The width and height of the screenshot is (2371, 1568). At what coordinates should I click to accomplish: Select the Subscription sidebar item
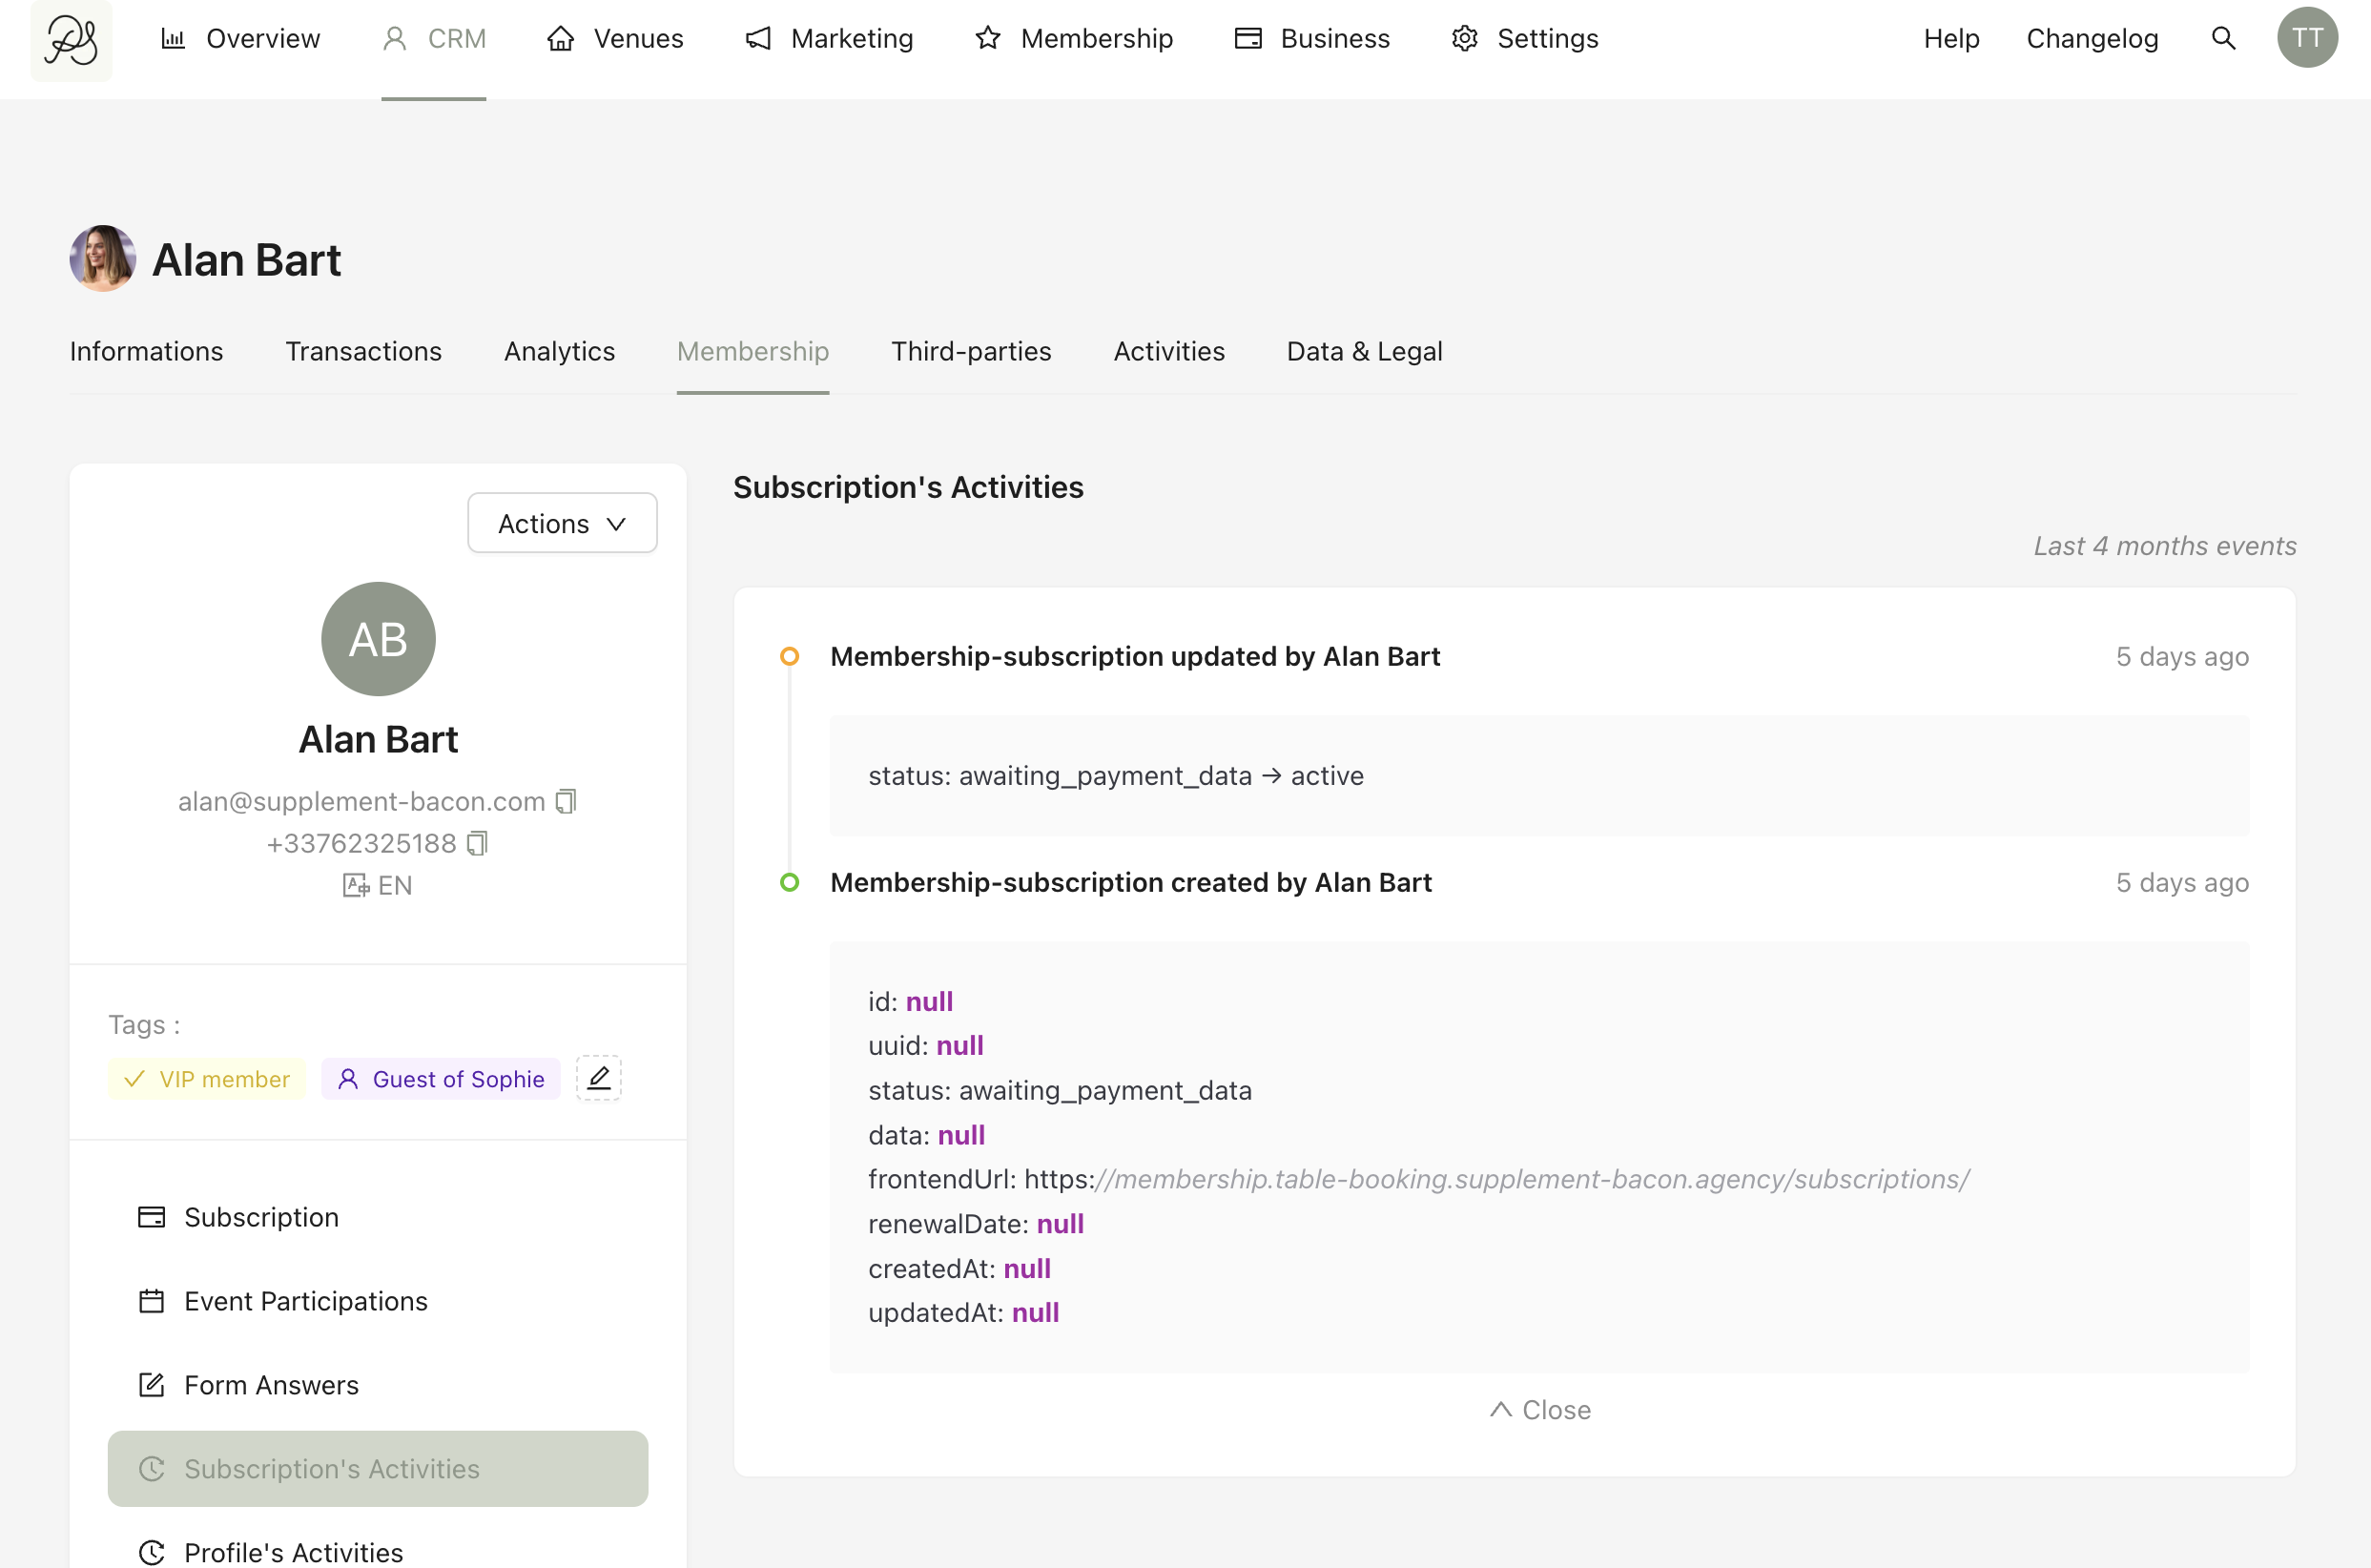261,1217
